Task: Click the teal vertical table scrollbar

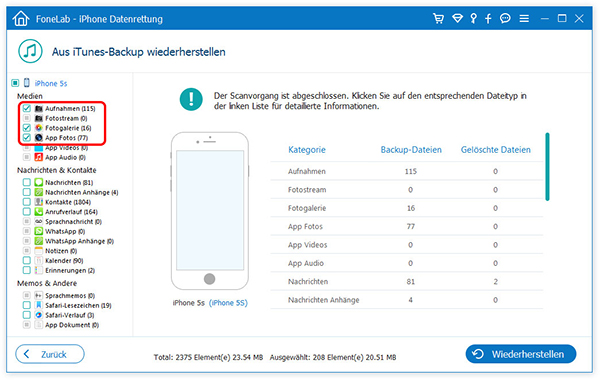Action: click(x=548, y=167)
